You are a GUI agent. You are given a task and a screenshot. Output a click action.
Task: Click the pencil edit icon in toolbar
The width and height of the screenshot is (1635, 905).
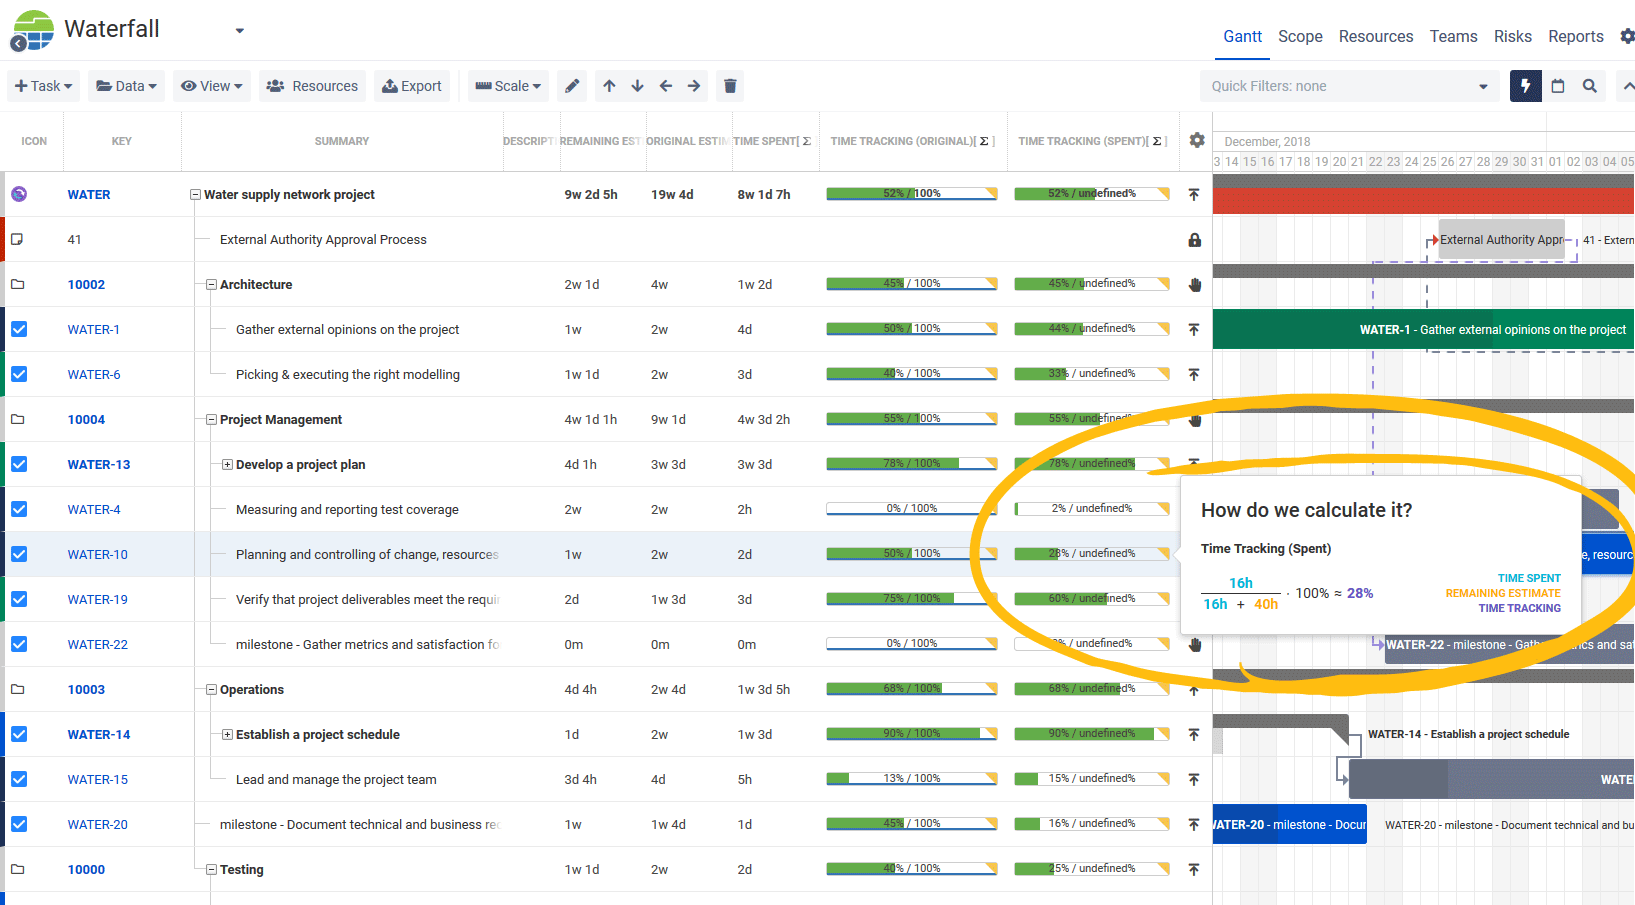coord(572,86)
